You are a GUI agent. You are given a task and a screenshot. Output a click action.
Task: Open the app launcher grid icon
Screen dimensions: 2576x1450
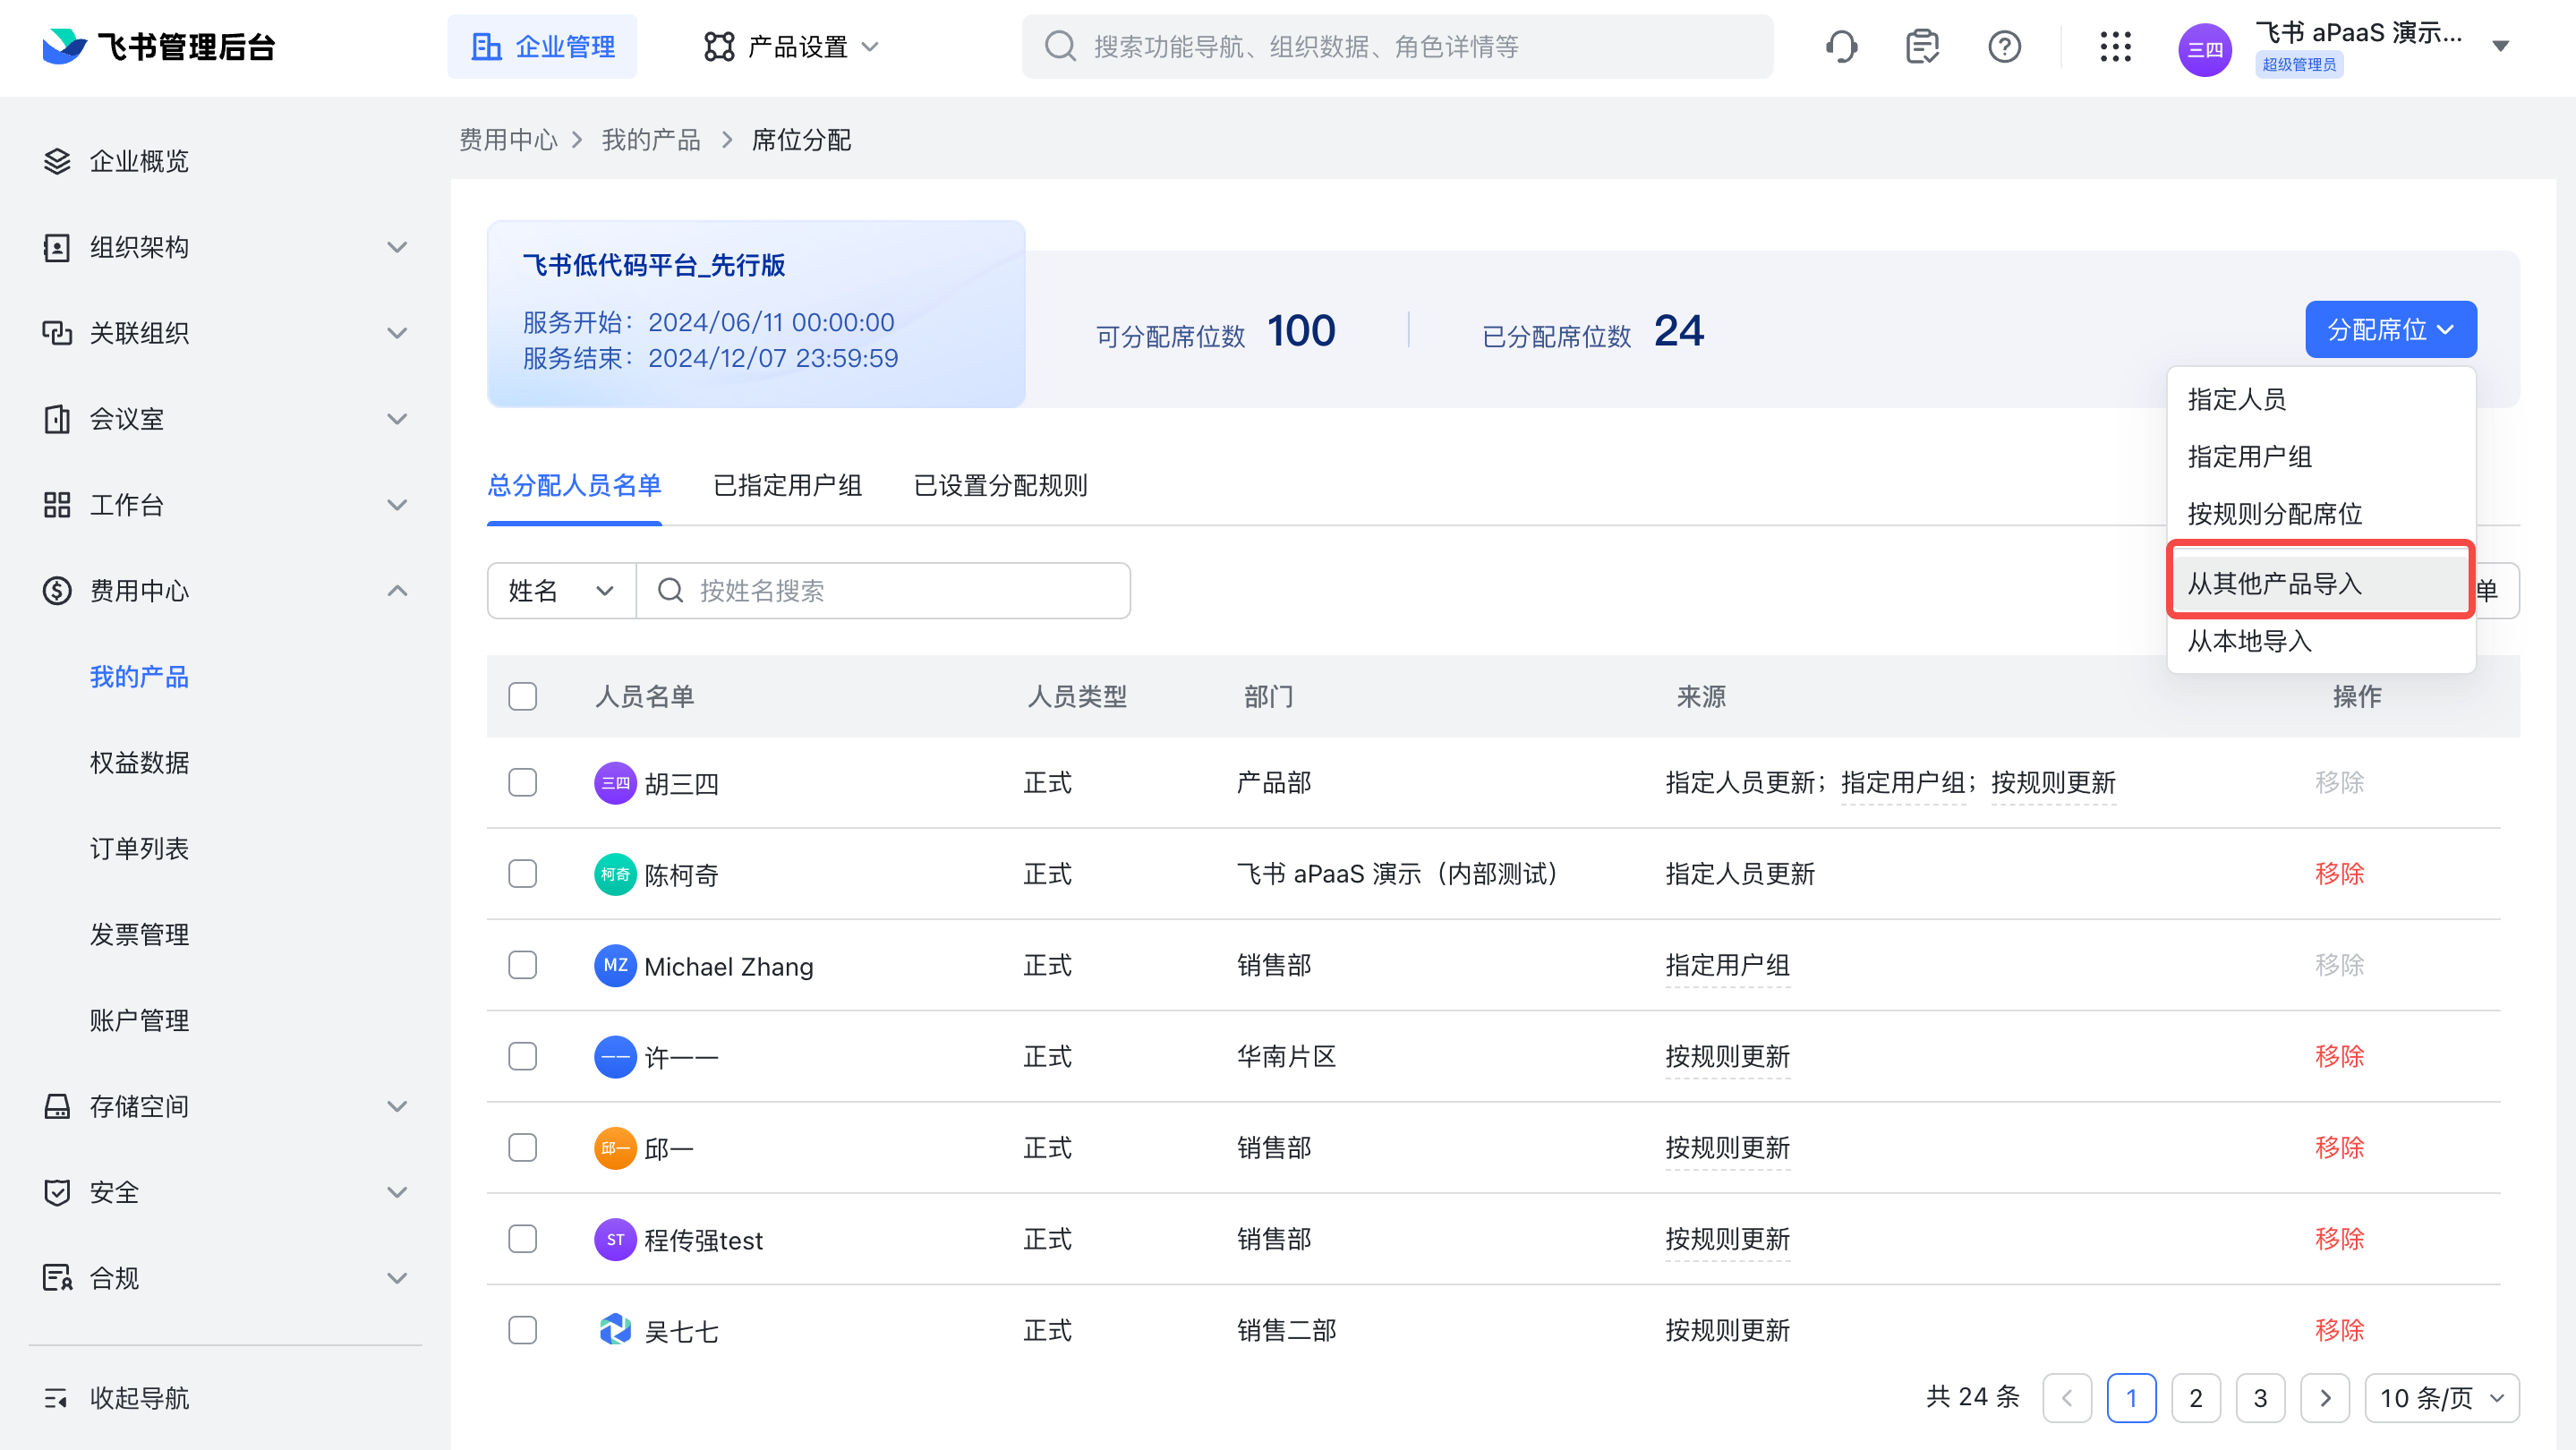[x=2115, y=46]
